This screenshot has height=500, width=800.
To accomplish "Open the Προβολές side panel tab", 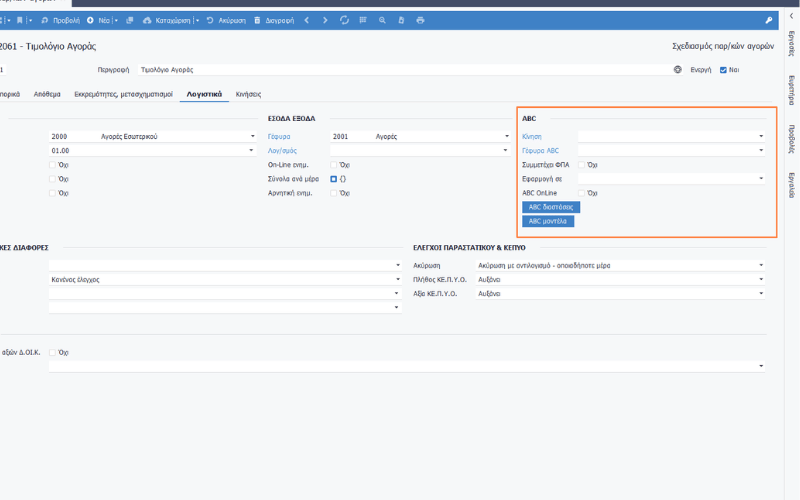I will click(x=792, y=139).
